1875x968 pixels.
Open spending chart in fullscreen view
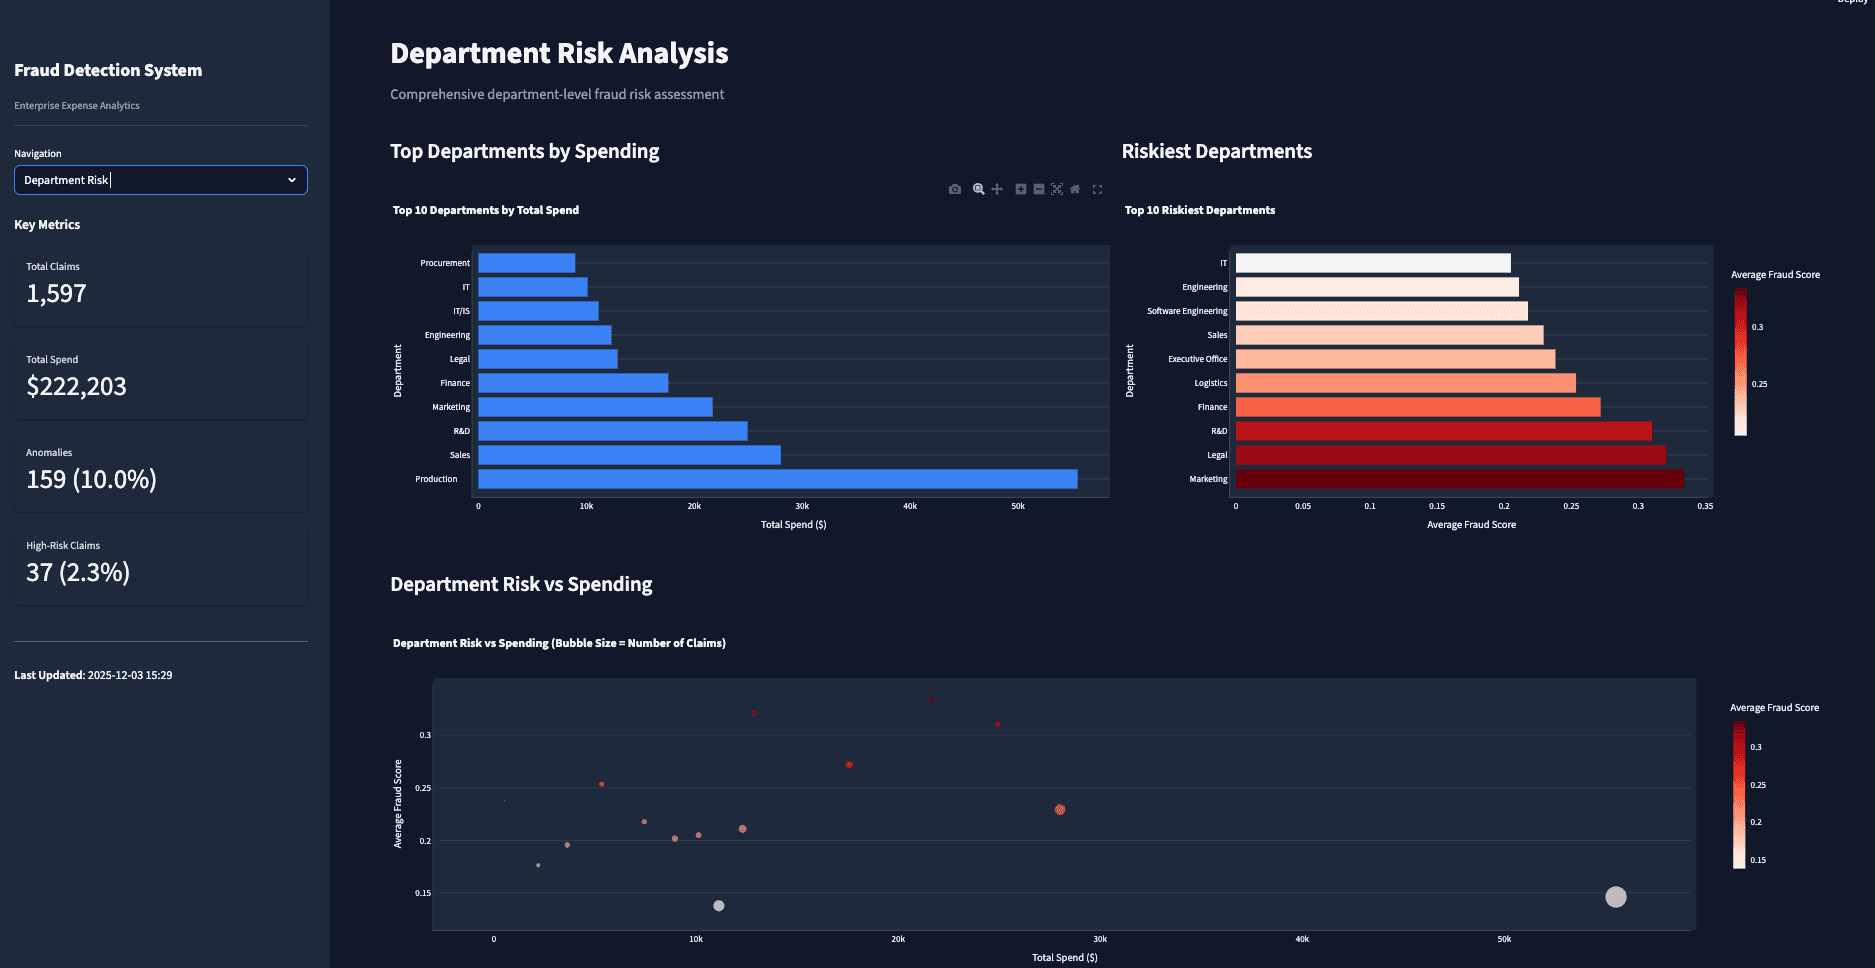pyautogui.click(x=1097, y=189)
